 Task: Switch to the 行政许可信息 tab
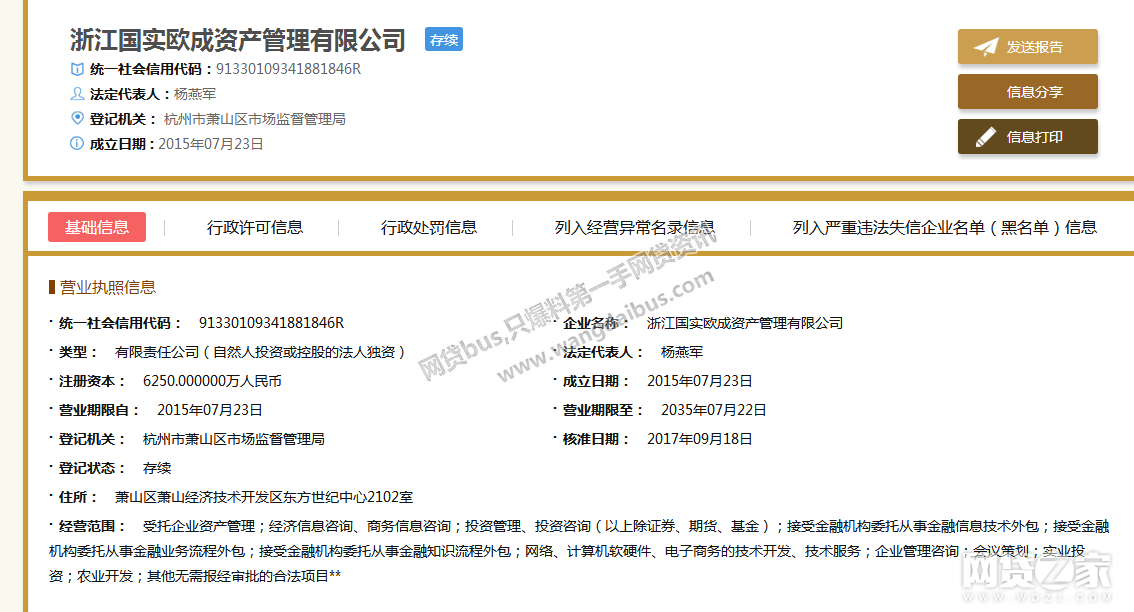pos(255,227)
